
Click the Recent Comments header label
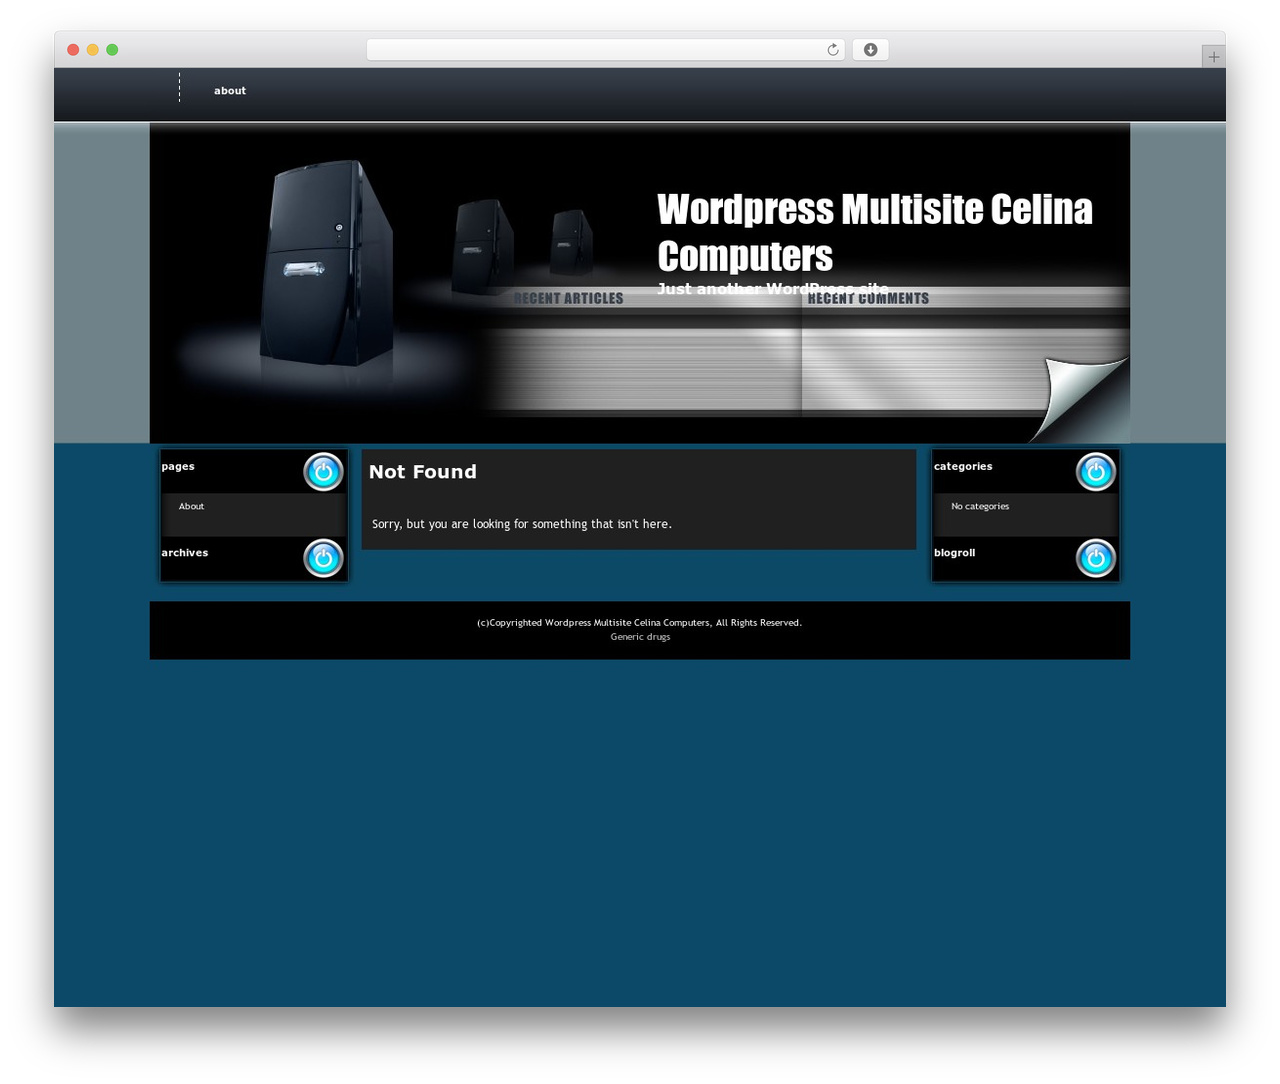pos(868,298)
